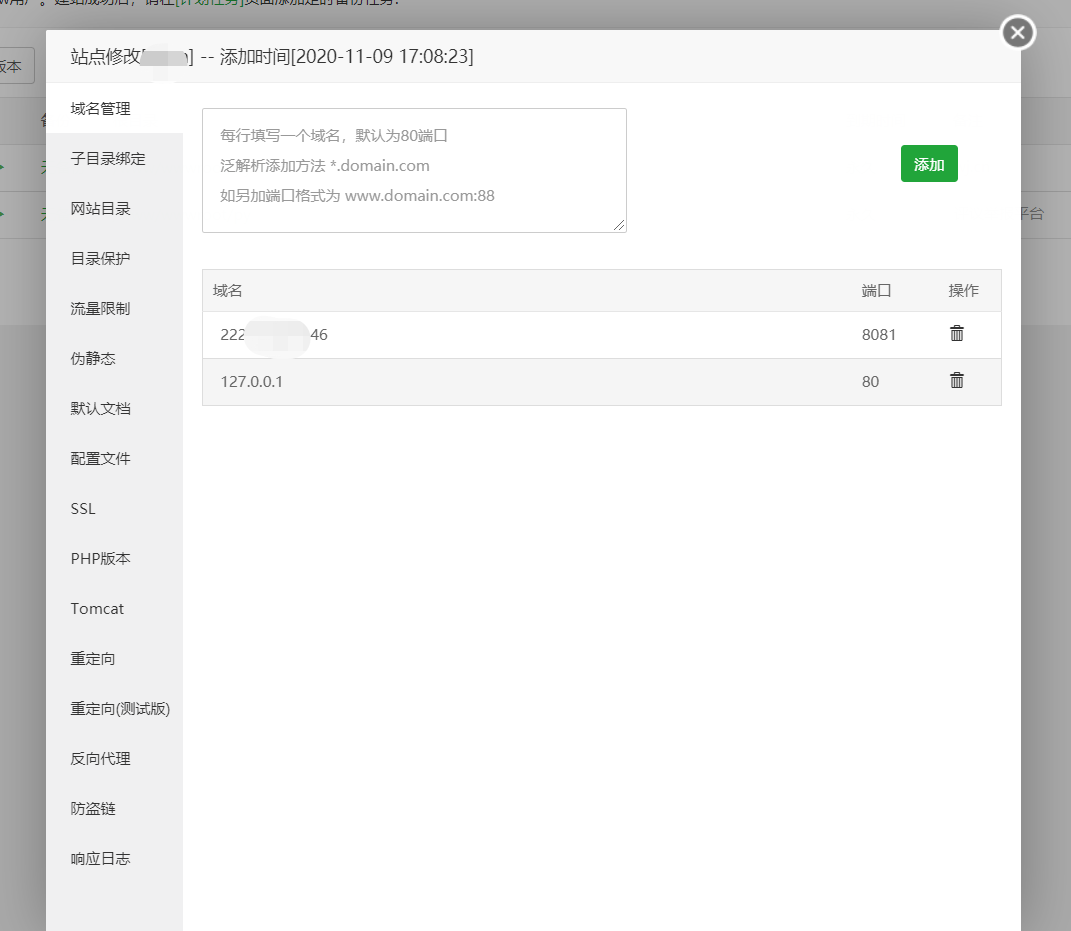Delete the 127.0.0.1 domain row
This screenshot has width=1071, height=931.
956,380
